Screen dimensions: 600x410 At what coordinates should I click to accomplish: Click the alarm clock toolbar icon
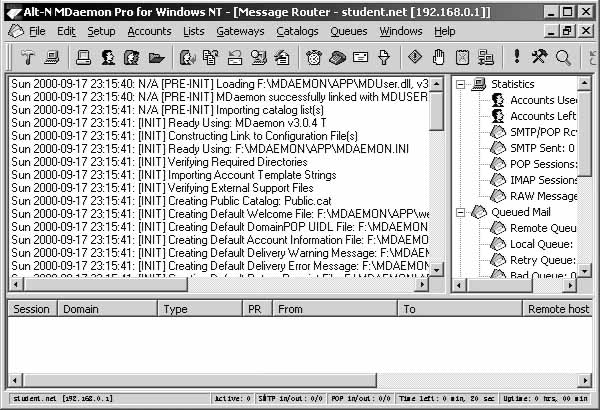coord(314,57)
